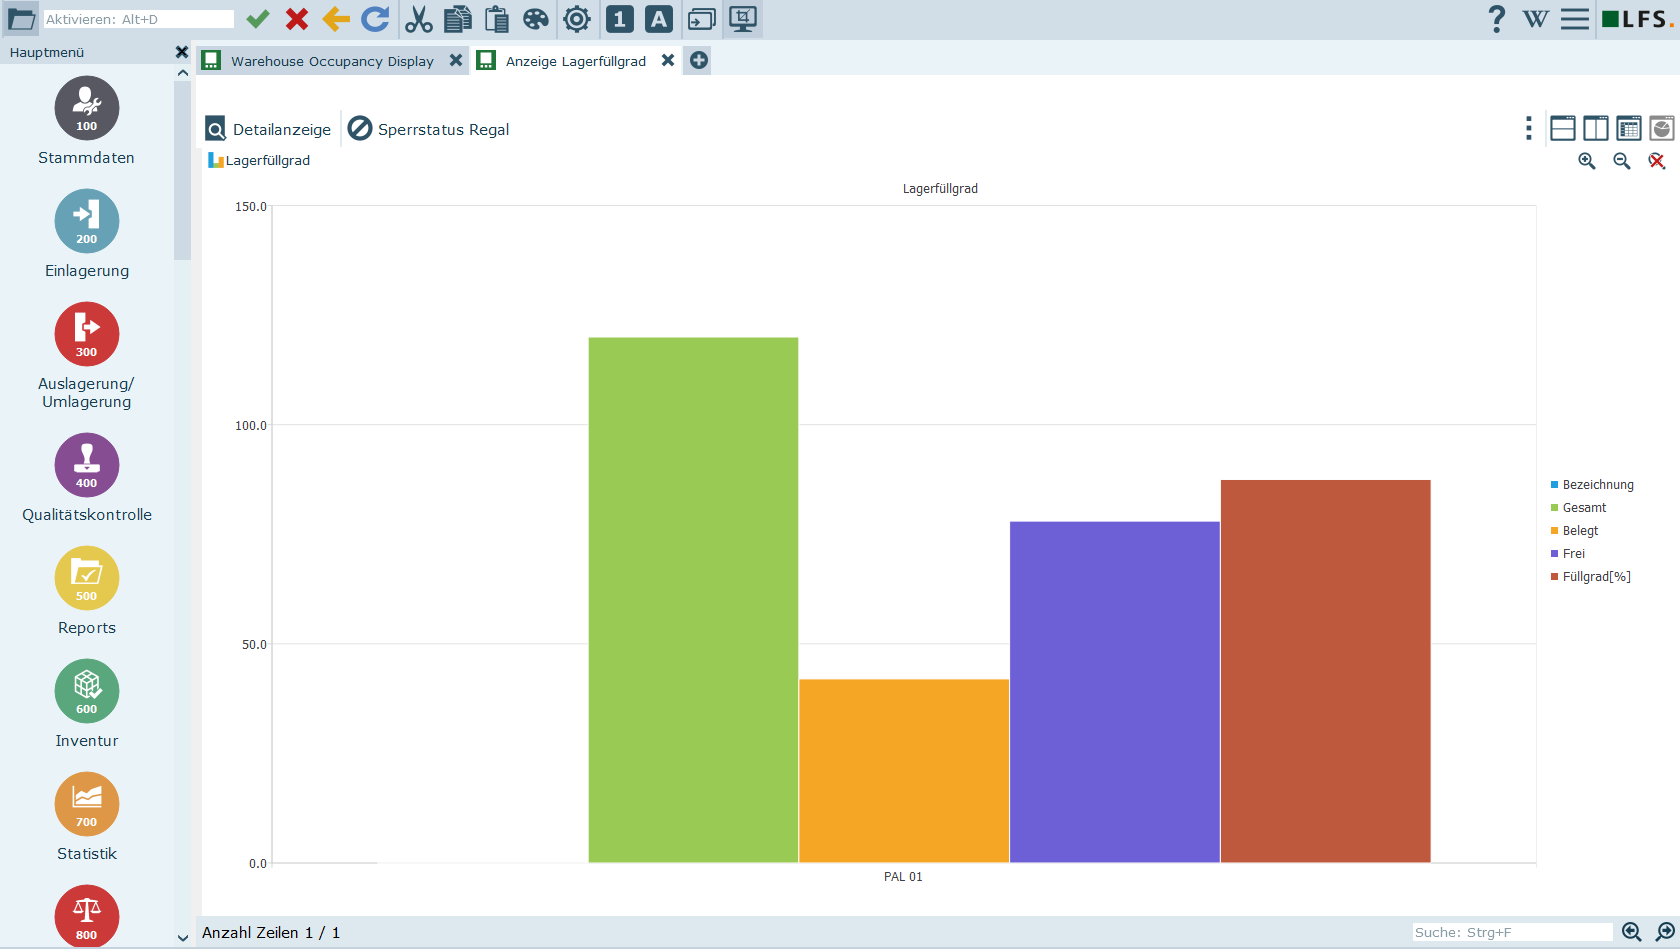Open the scales icon menu 800
1680x949 pixels.
87,916
